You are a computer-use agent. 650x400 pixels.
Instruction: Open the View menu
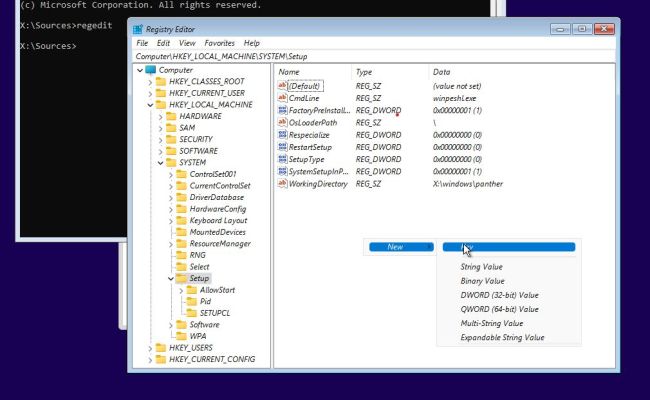[187, 43]
